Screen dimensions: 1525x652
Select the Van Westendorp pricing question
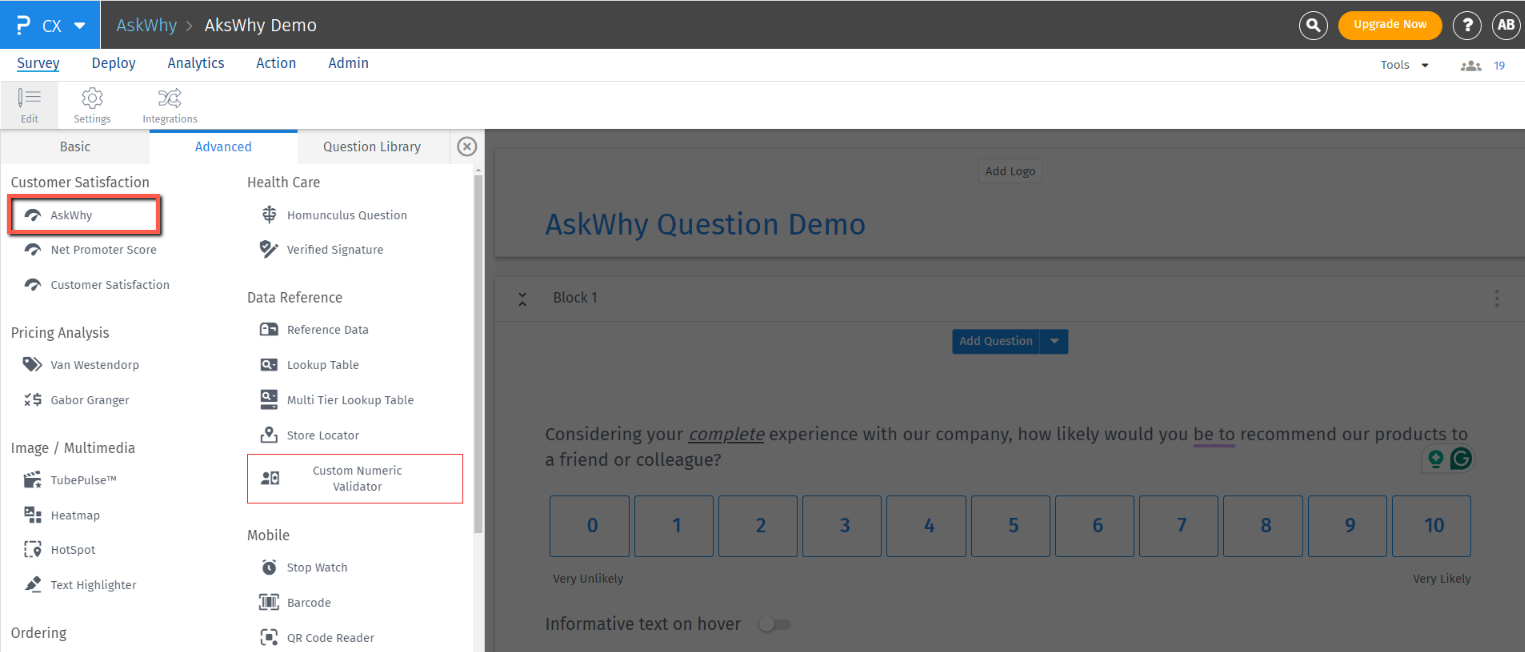pyautogui.click(x=94, y=364)
